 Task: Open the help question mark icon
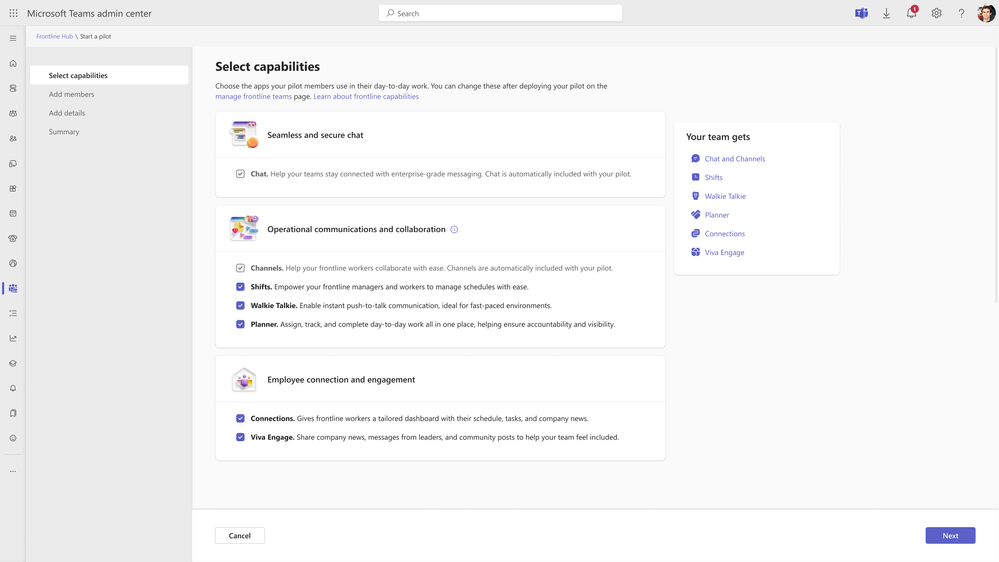(961, 13)
